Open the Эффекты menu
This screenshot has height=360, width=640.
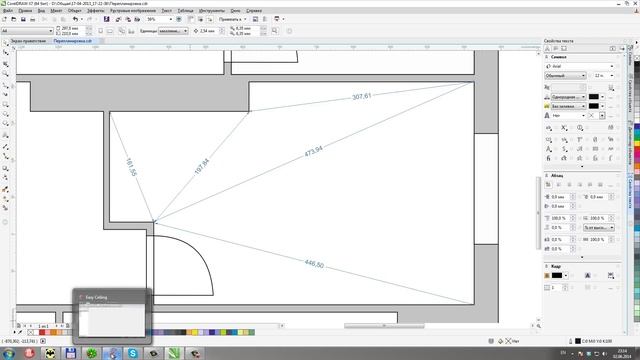click(96, 11)
